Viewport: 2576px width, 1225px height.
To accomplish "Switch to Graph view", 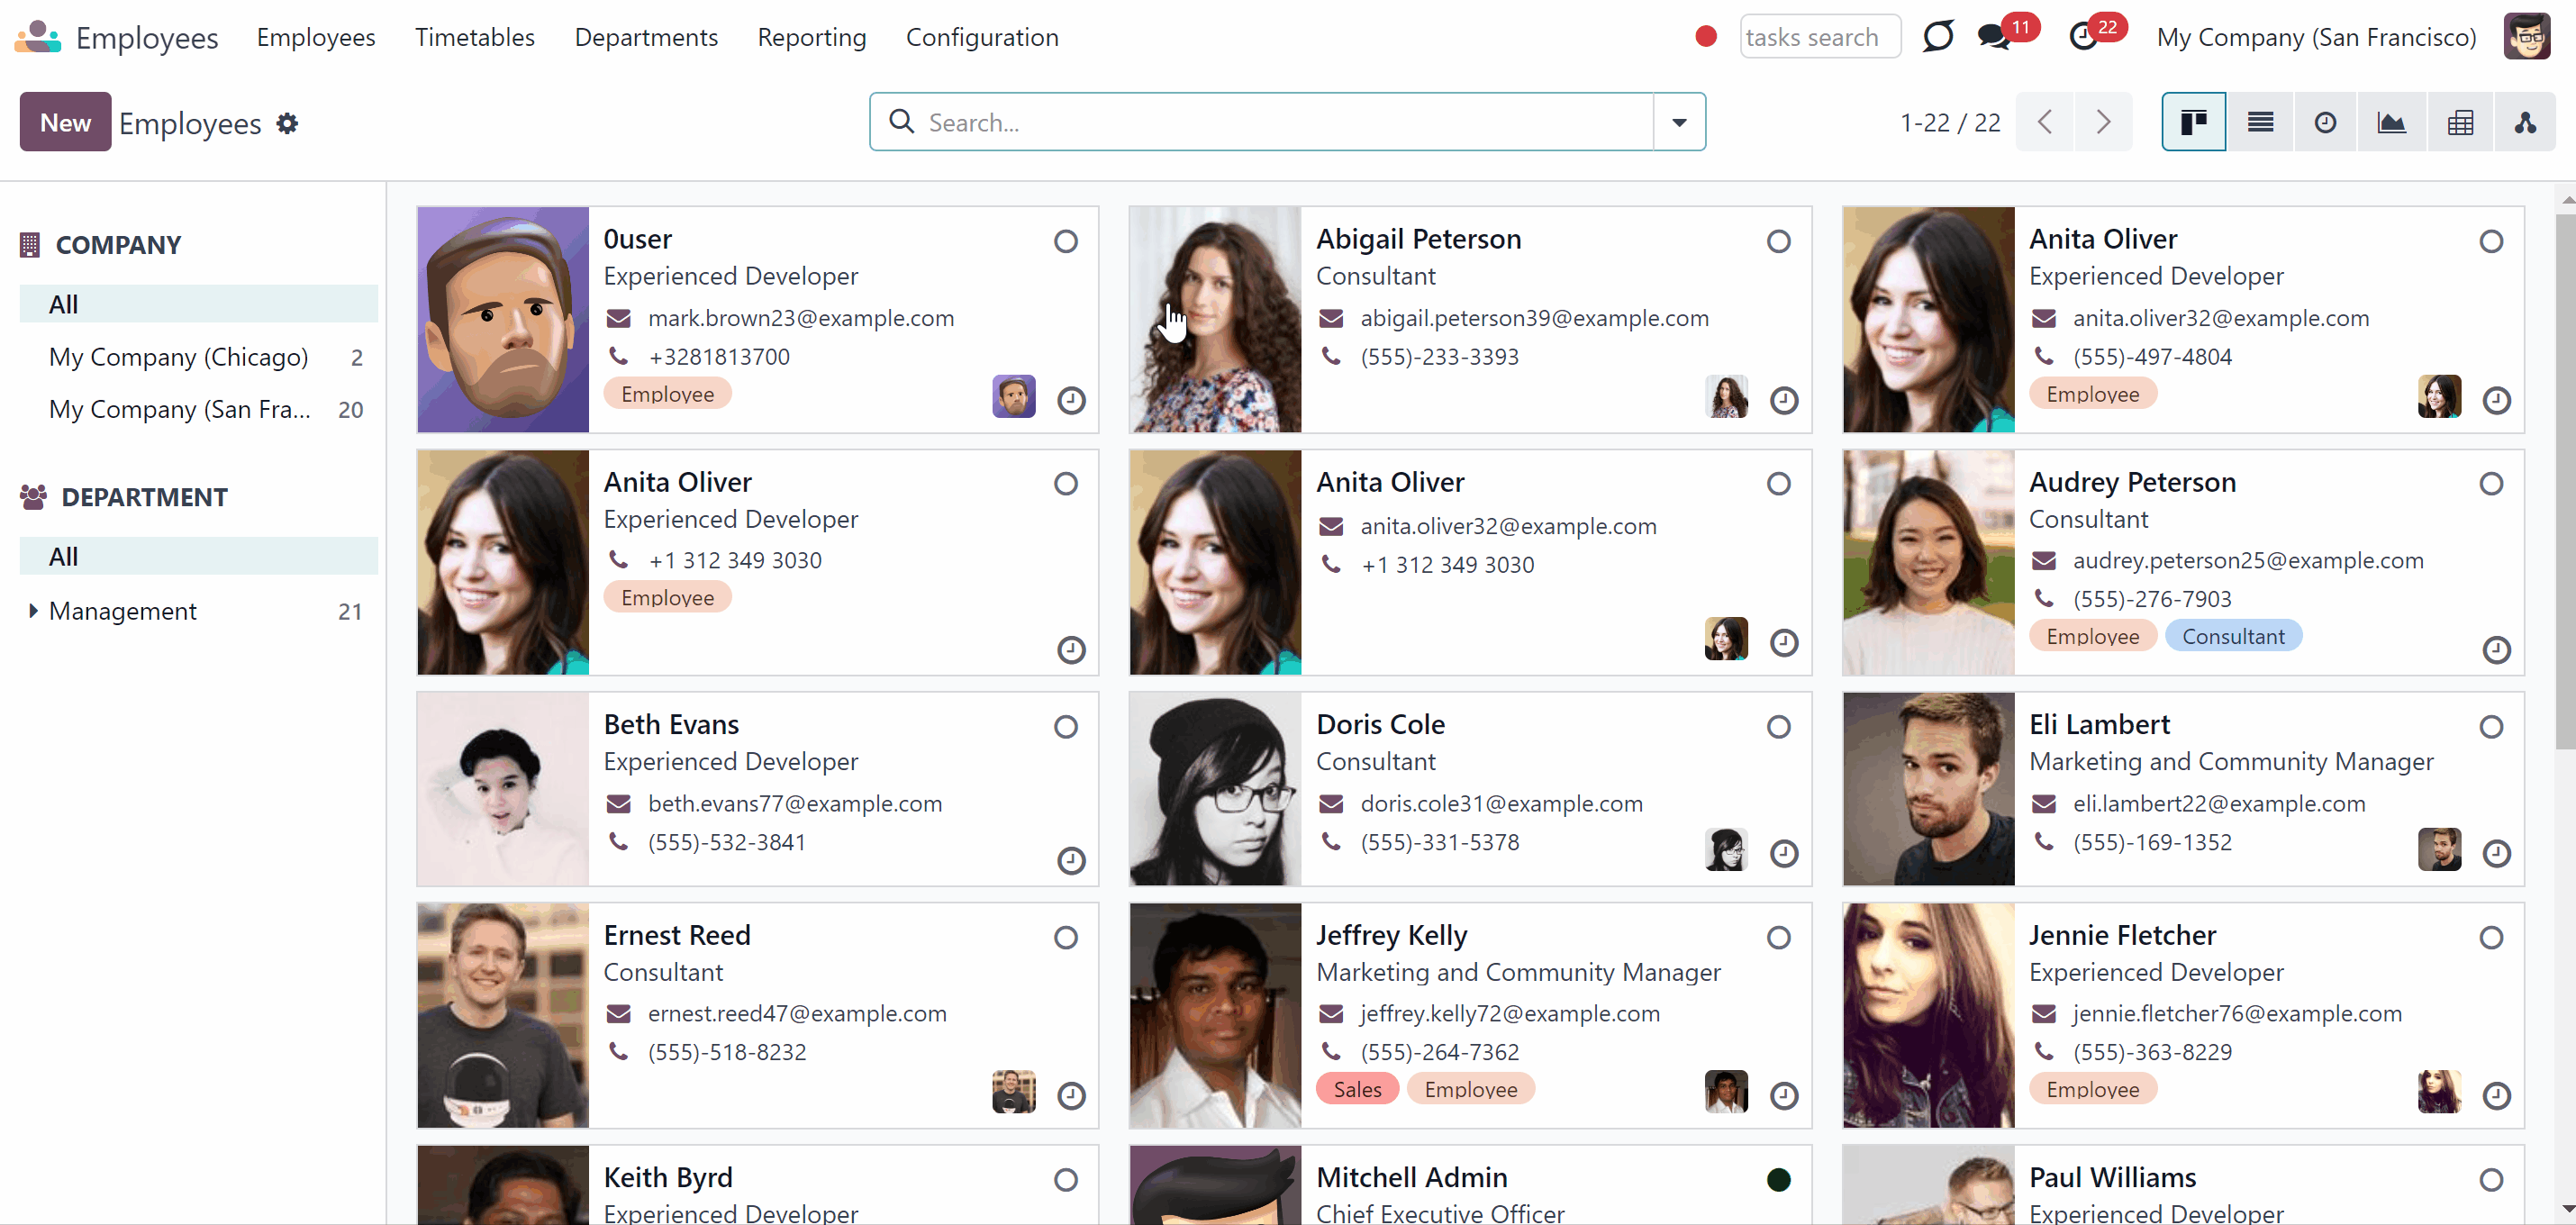I will (x=2392, y=122).
